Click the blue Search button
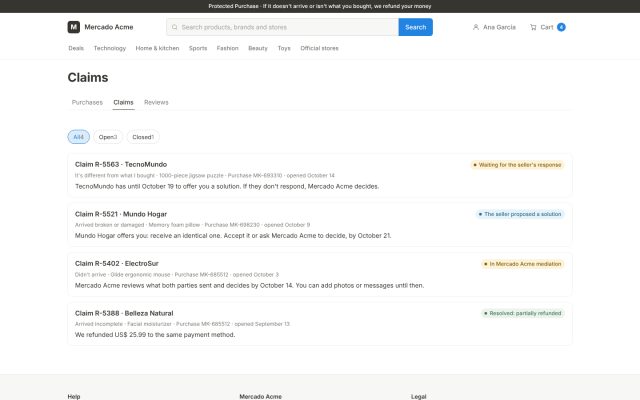The image size is (640, 400). pos(416,27)
